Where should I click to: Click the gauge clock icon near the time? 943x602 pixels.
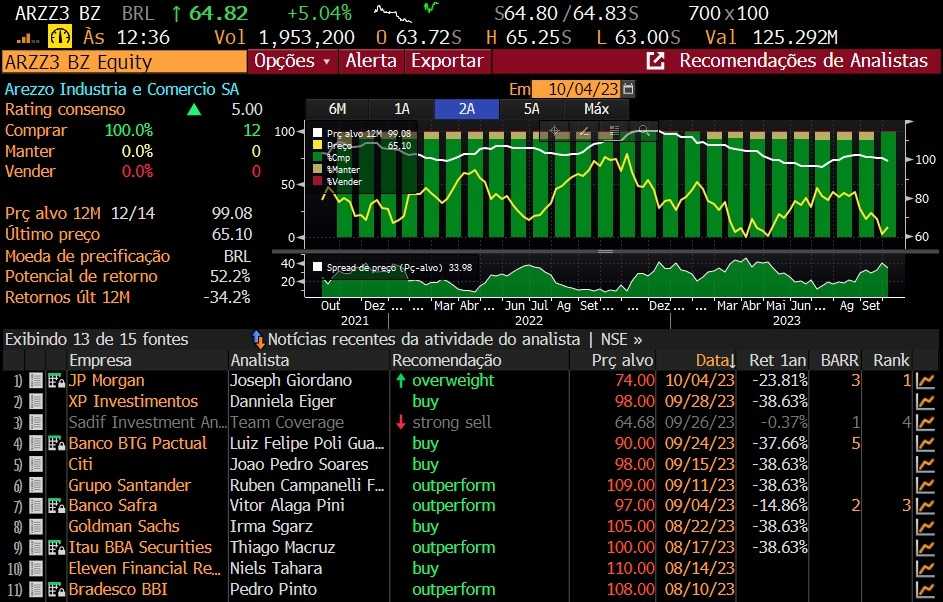click(60, 37)
